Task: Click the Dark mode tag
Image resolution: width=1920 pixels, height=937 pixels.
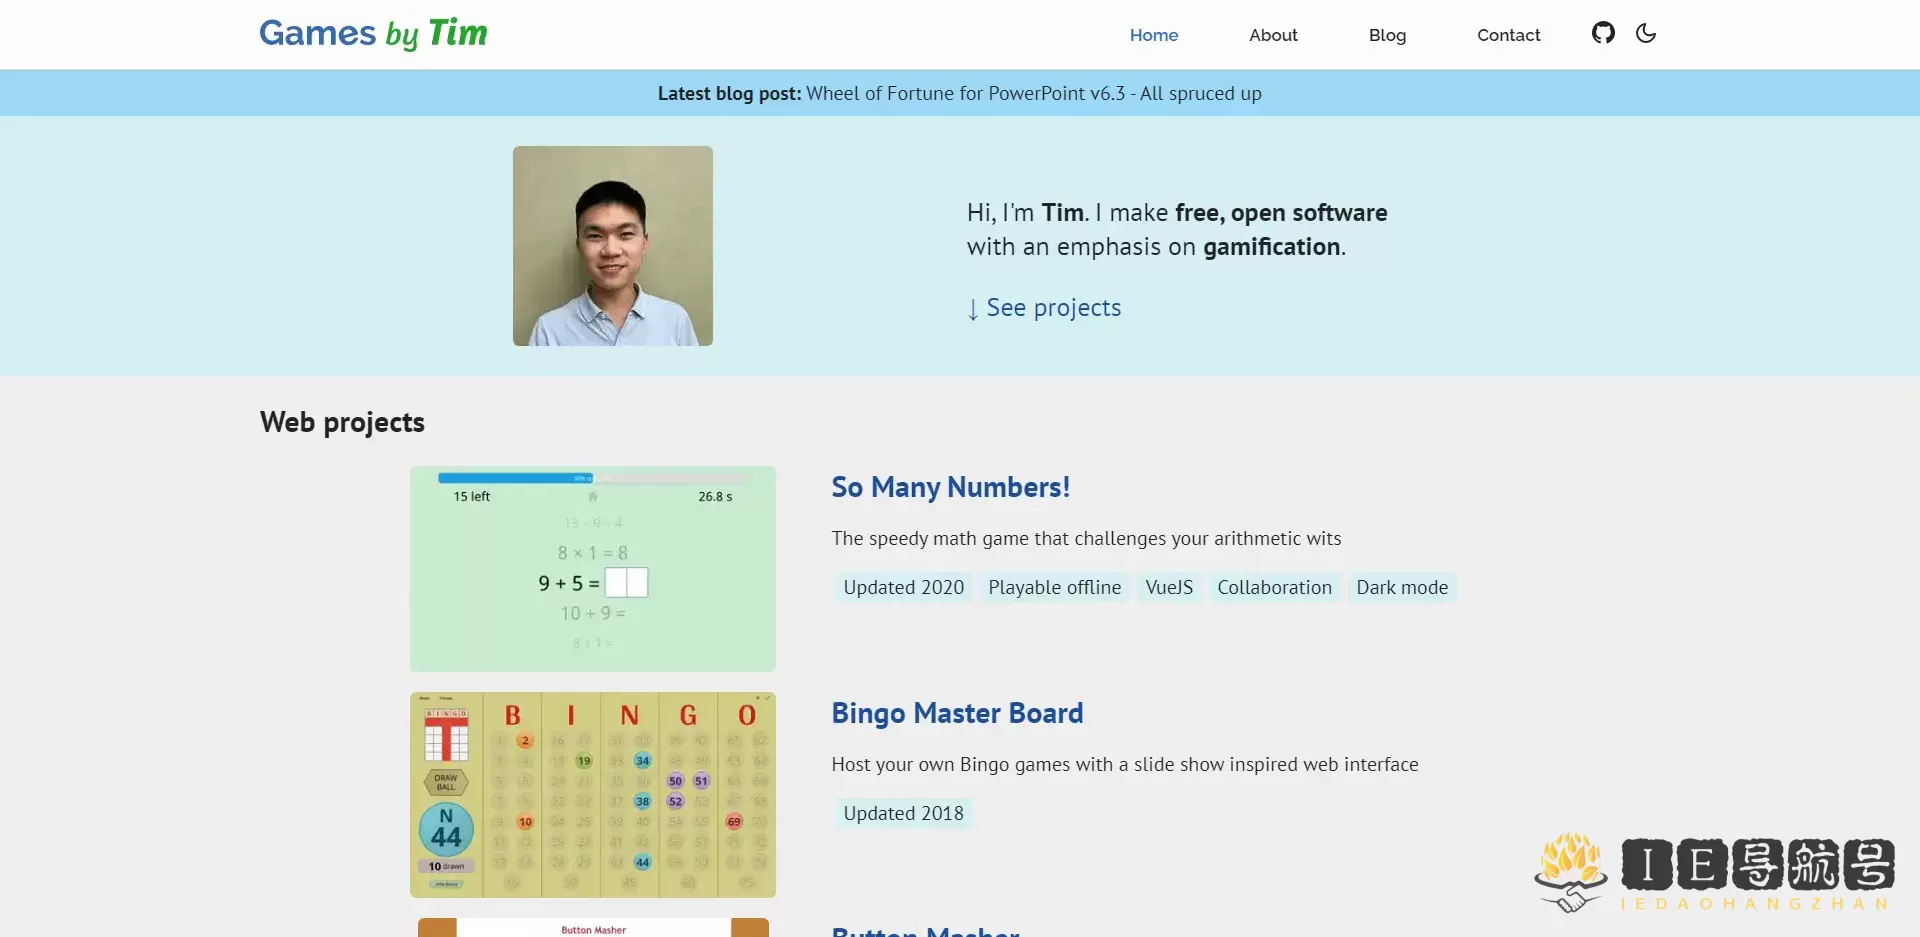Action: pyautogui.click(x=1402, y=587)
